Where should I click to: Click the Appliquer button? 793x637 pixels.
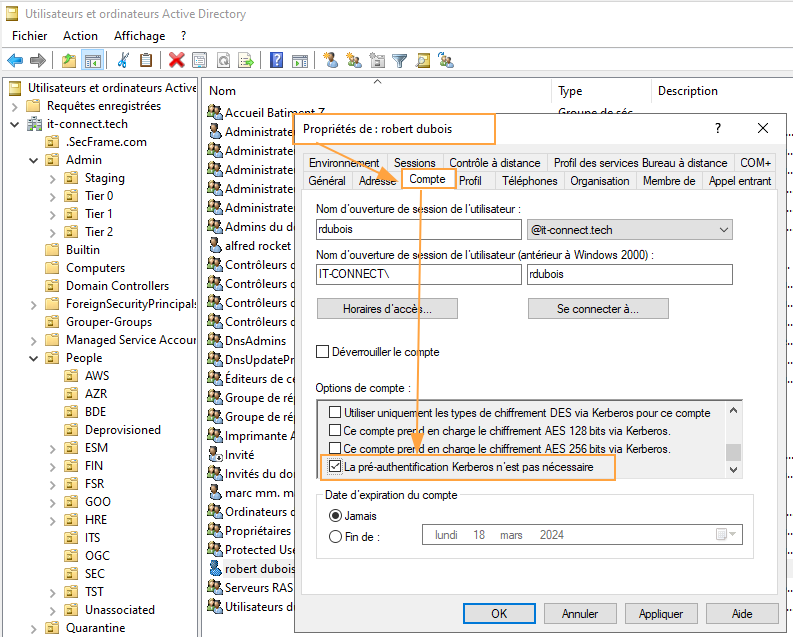pyautogui.click(x=661, y=613)
